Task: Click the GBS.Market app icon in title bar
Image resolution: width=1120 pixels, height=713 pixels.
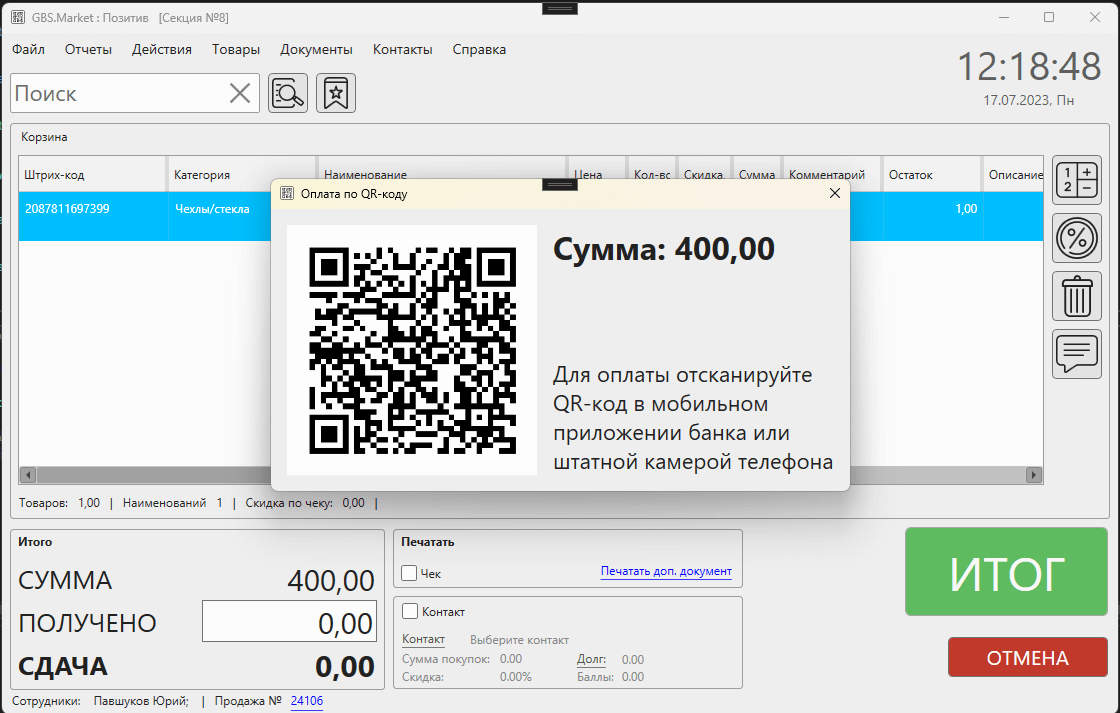Action: [16, 16]
